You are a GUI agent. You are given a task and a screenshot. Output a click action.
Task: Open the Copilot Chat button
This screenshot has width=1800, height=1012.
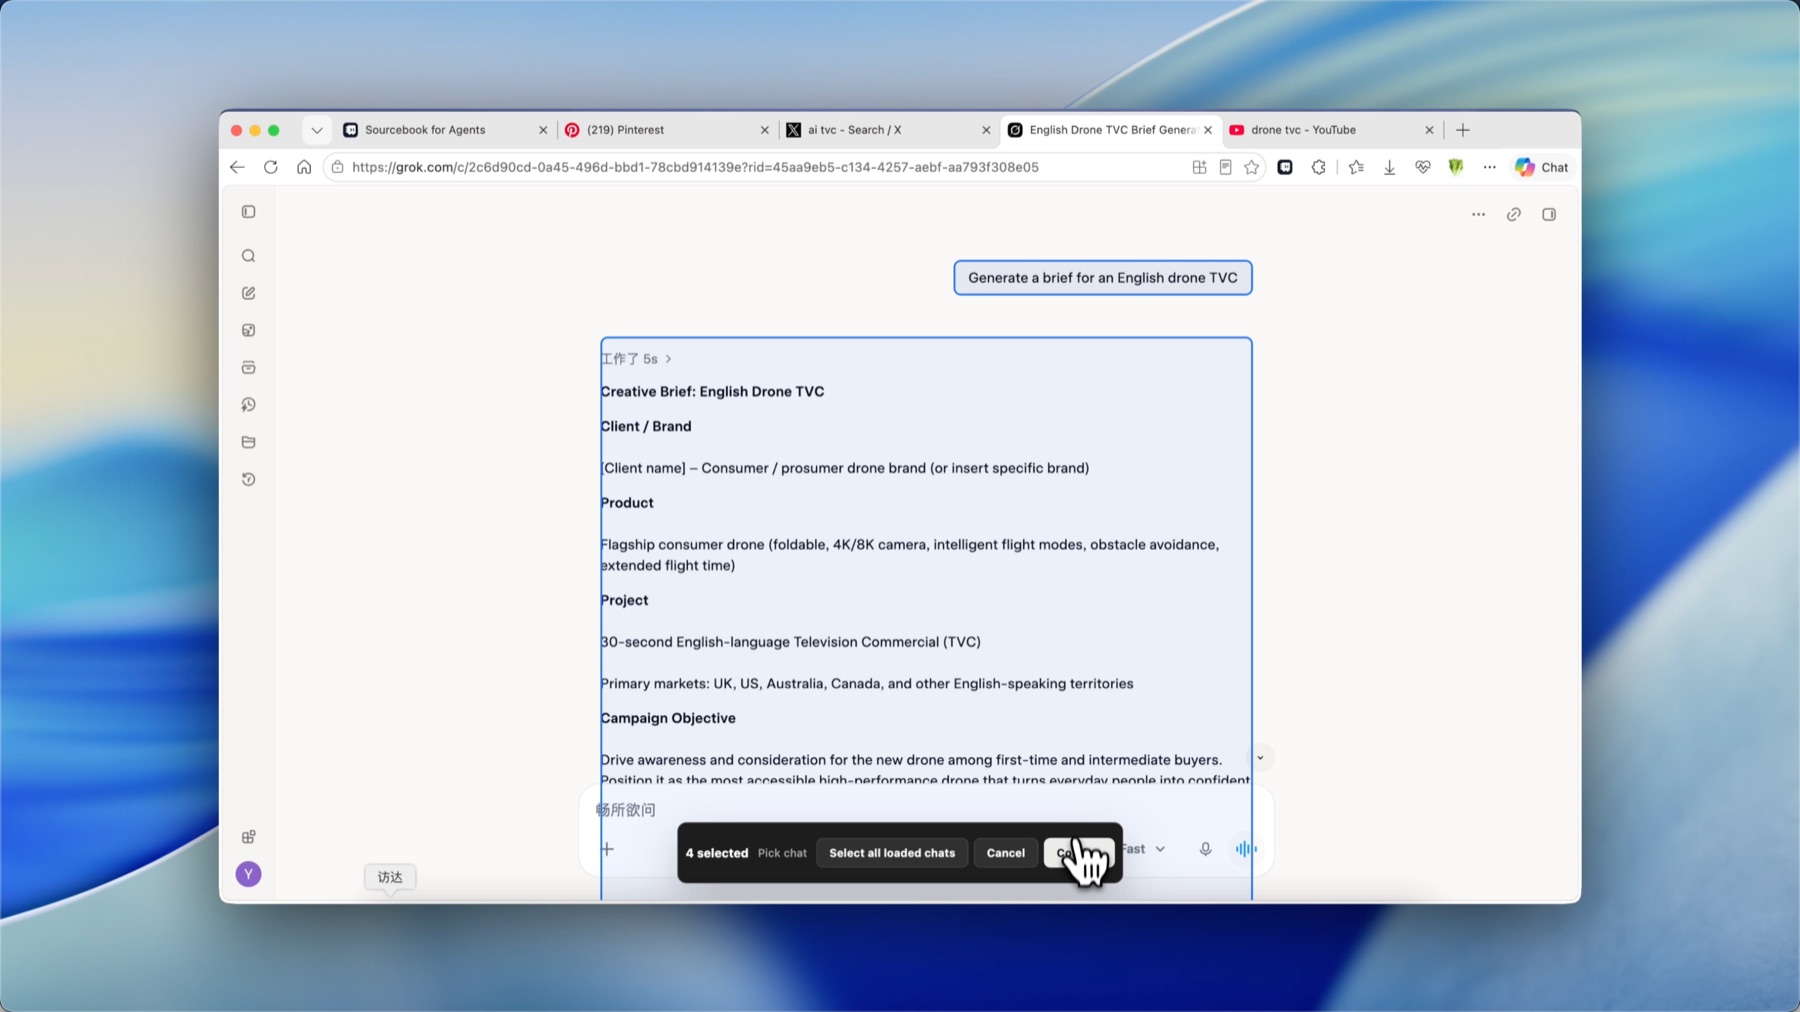[1542, 167]
